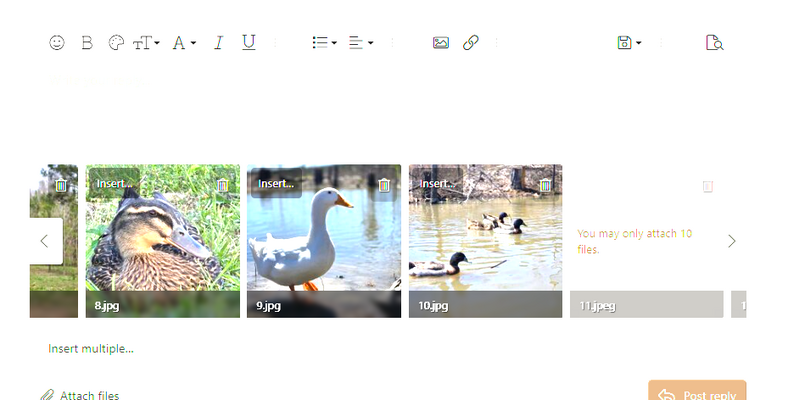Open the text color palette
788x400 pixels.
pos(116,43)
